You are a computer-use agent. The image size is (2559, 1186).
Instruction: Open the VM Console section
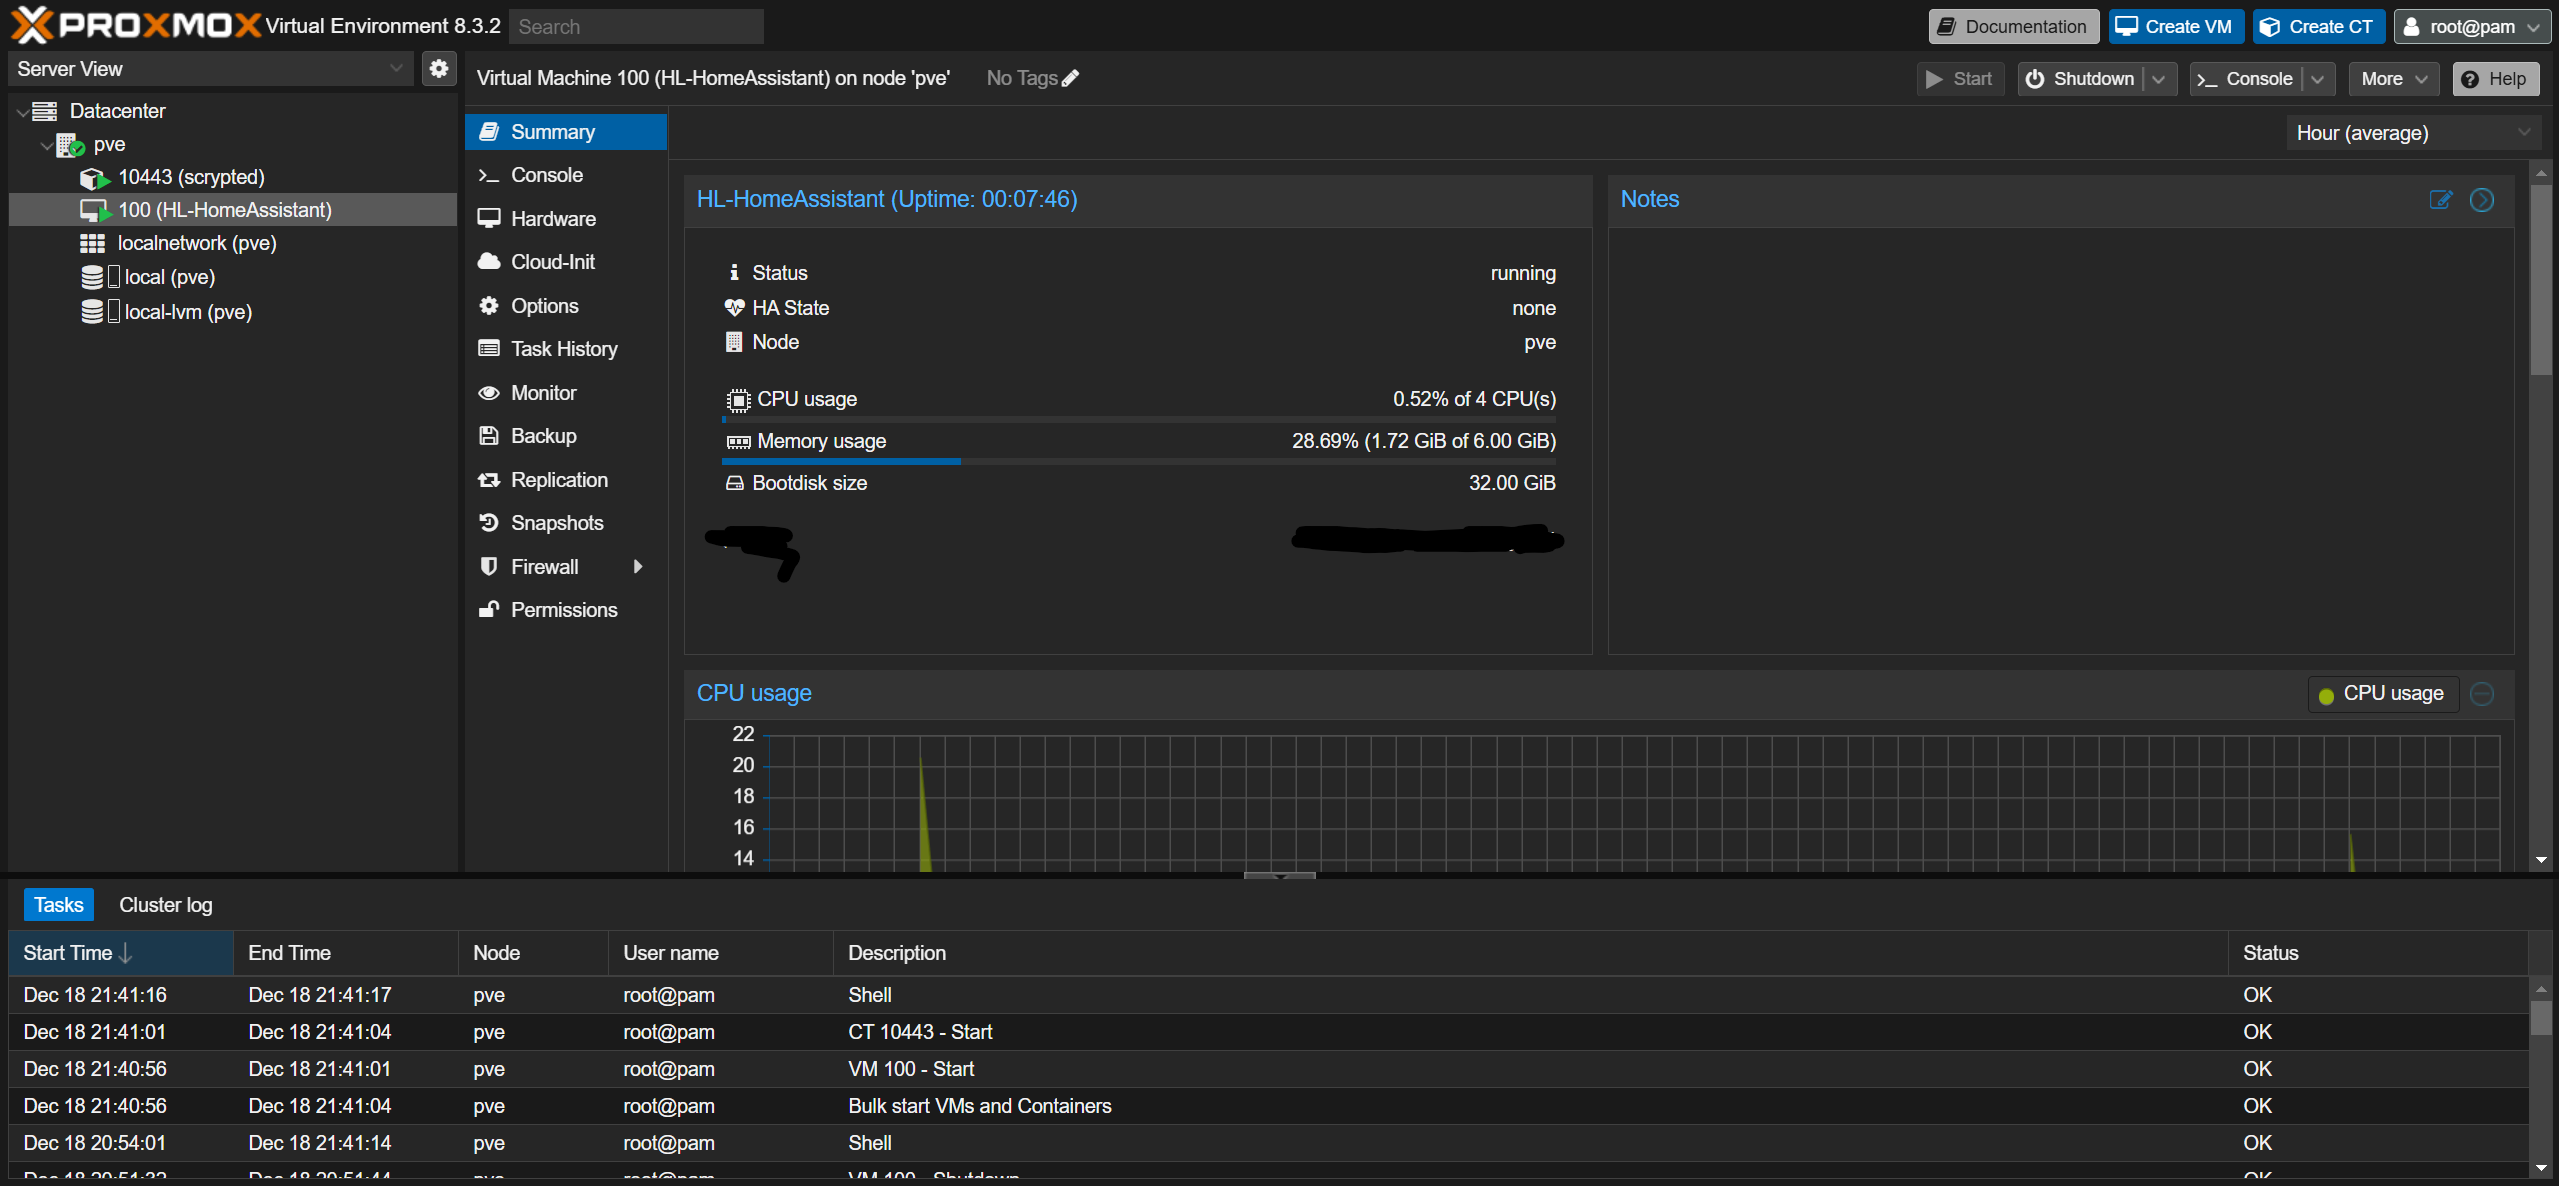[x=566, y=175]
